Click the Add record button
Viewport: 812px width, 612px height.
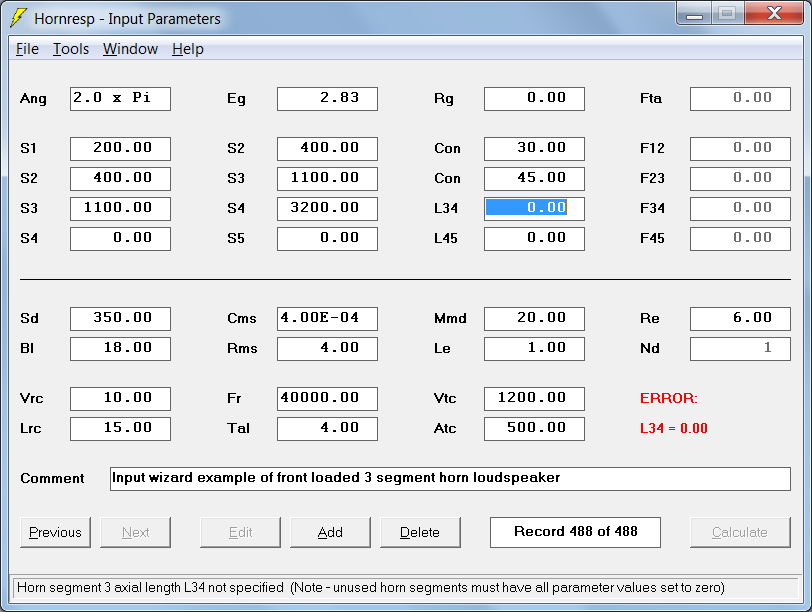click(x=330, y=532)
